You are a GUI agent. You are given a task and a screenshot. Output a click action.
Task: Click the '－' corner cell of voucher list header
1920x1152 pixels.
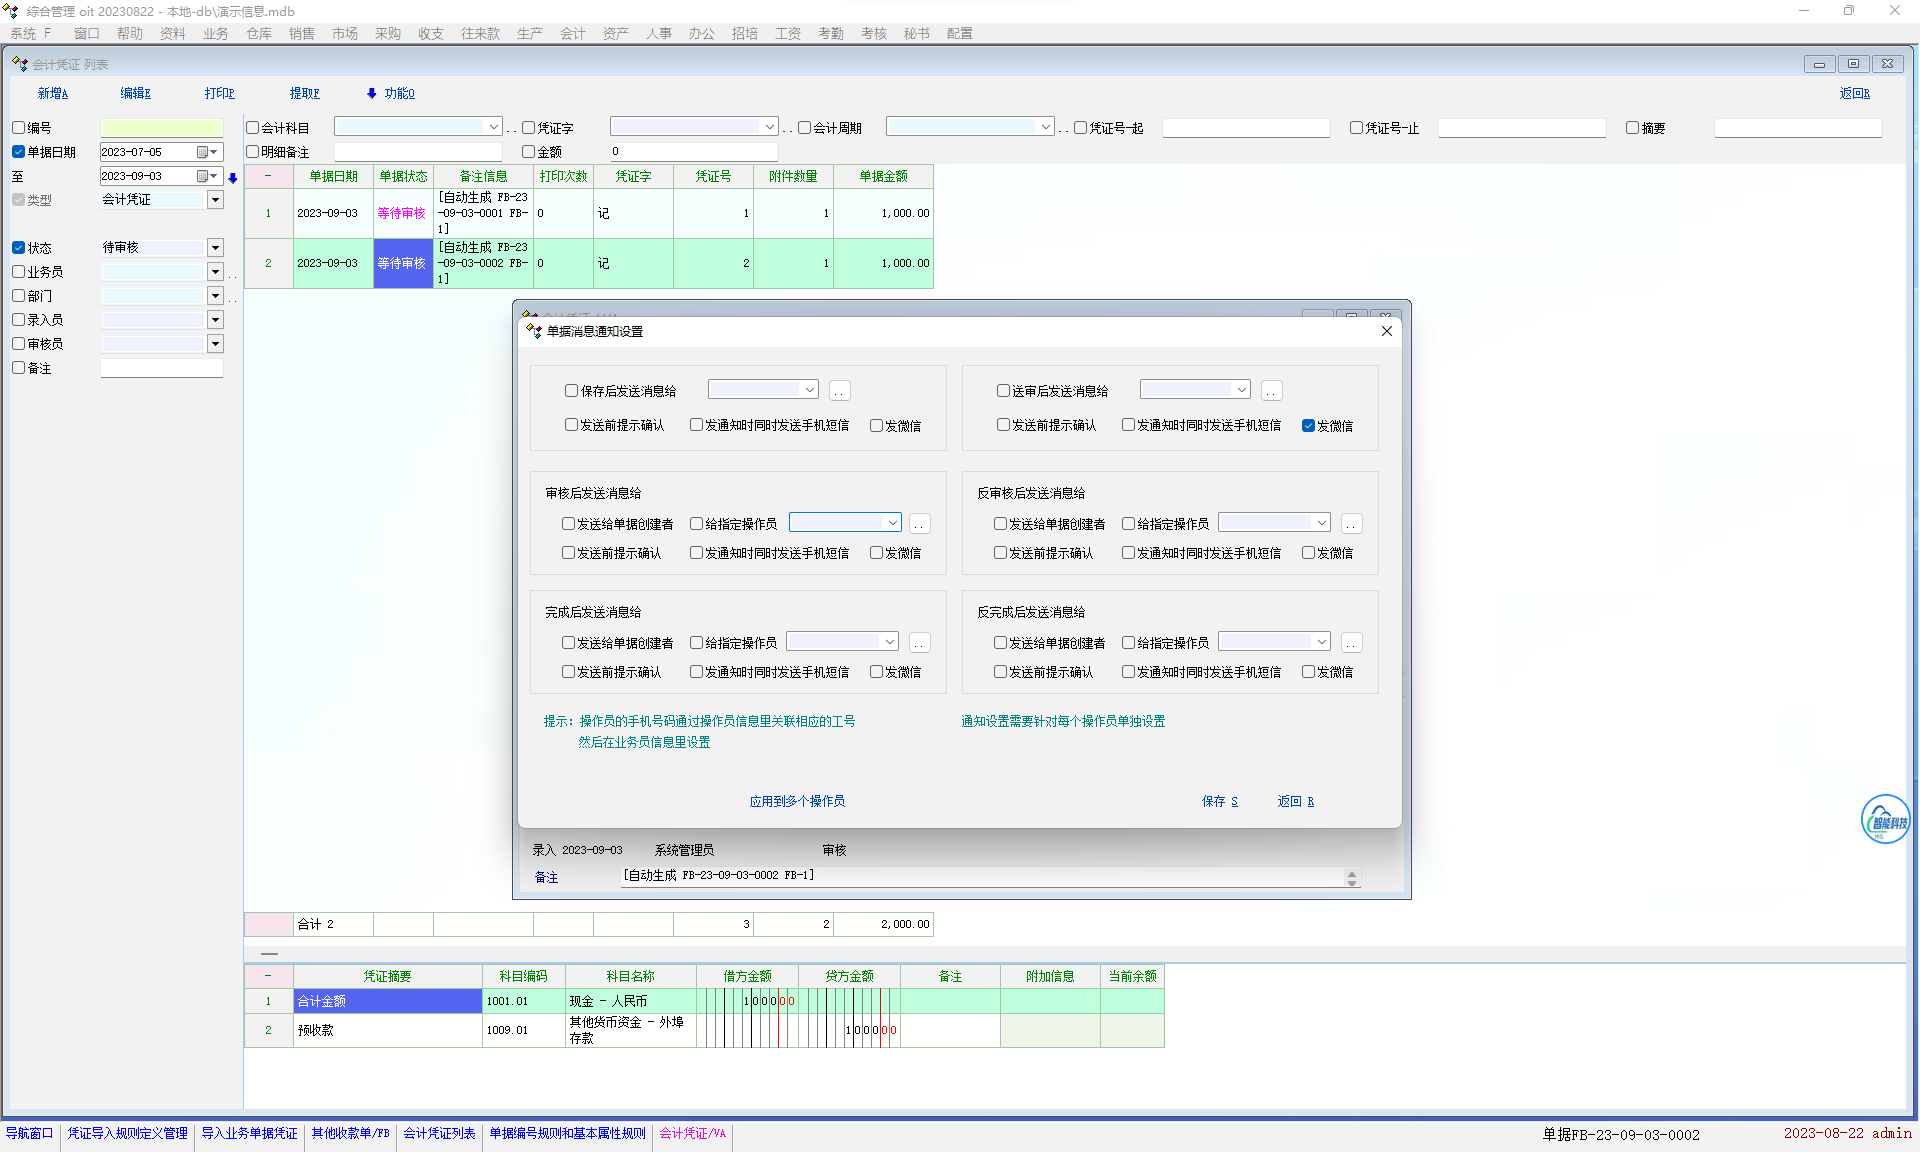(268, 176)
